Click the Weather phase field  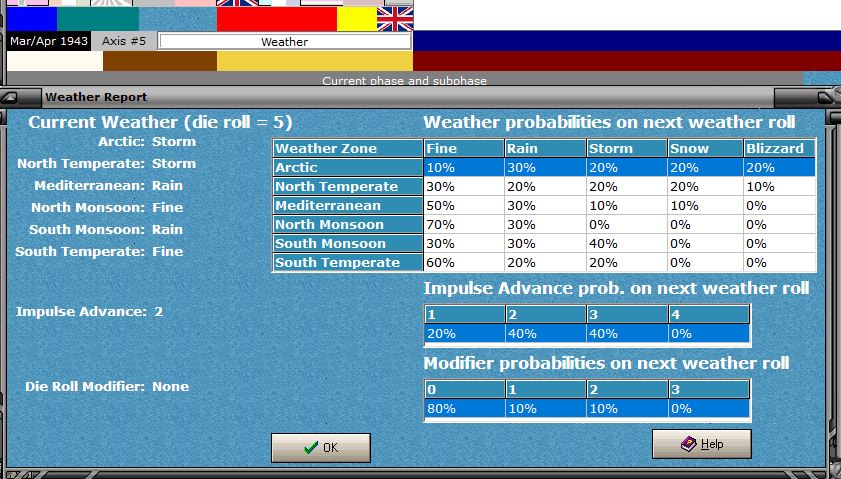point(285,42)
